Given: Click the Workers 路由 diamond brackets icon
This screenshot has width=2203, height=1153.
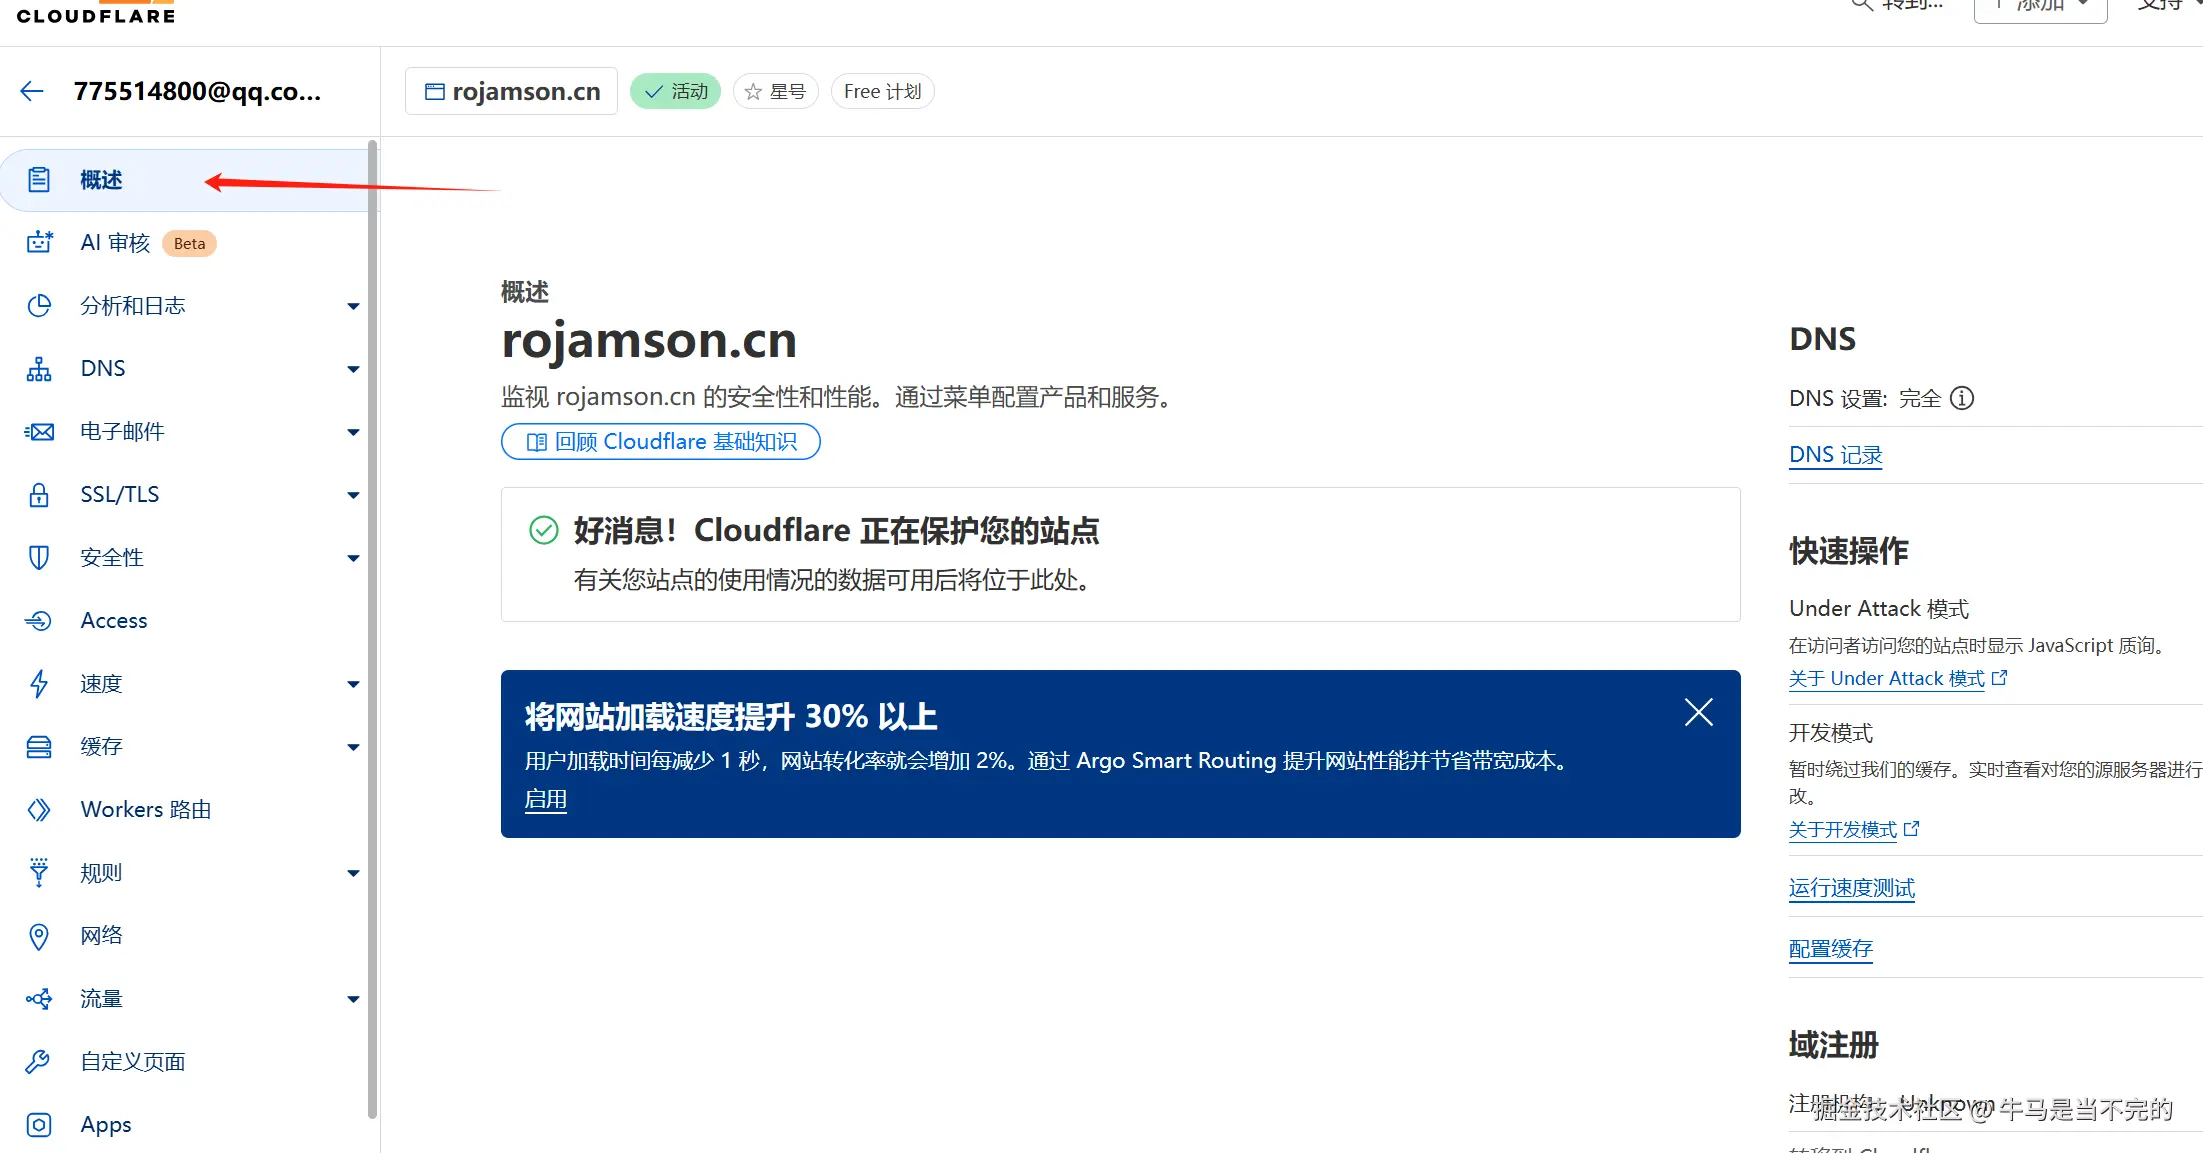Looking at the screenshot, I should click(x=39, y=810).
